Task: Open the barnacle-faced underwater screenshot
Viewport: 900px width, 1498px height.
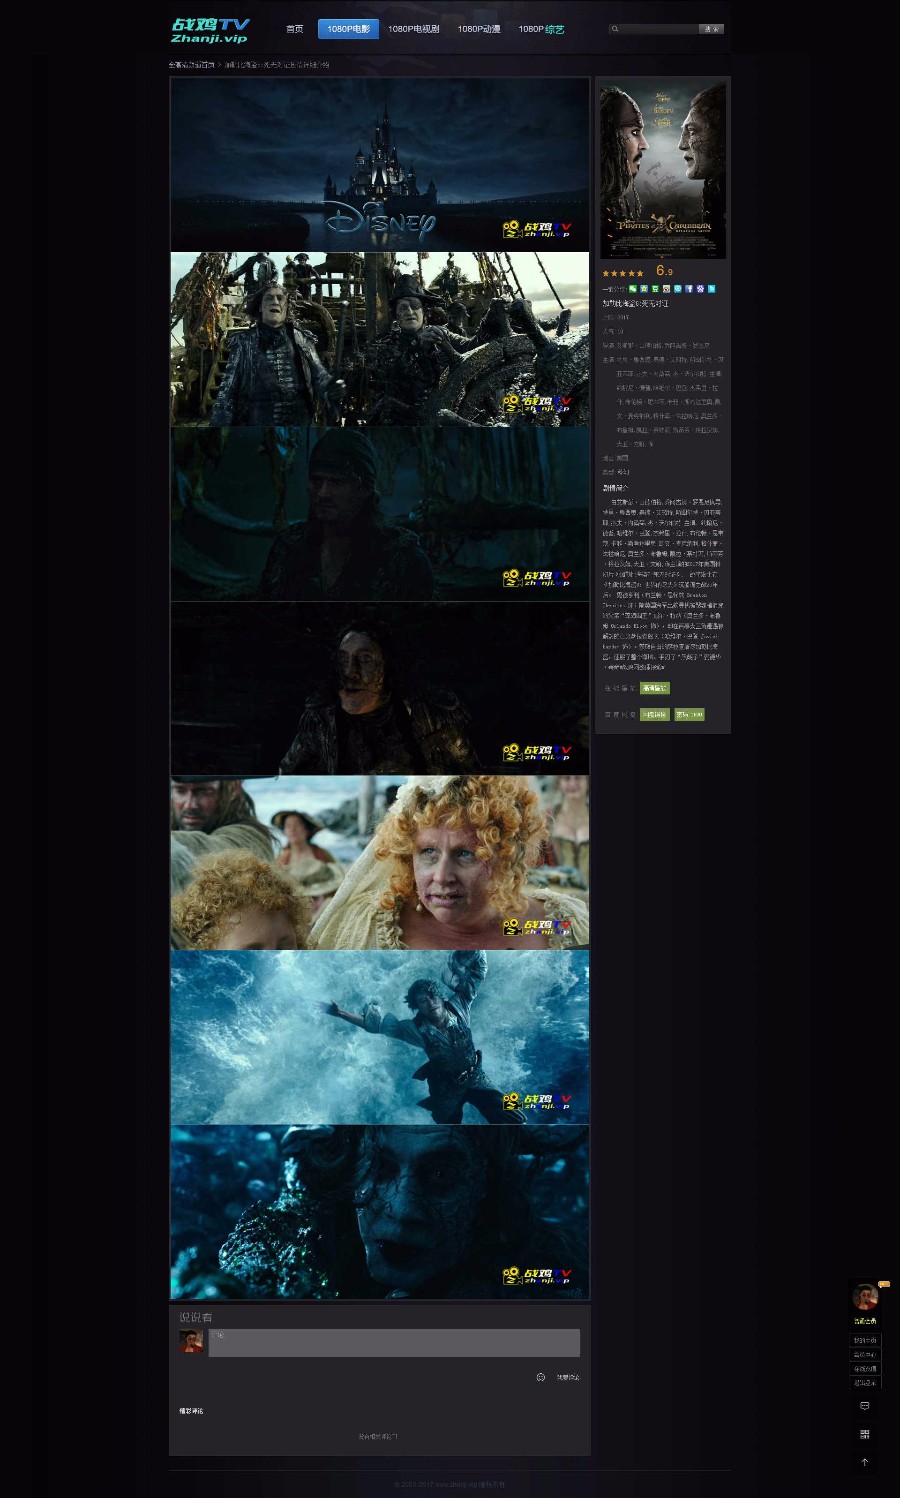Action: (x=380, y=1212)
